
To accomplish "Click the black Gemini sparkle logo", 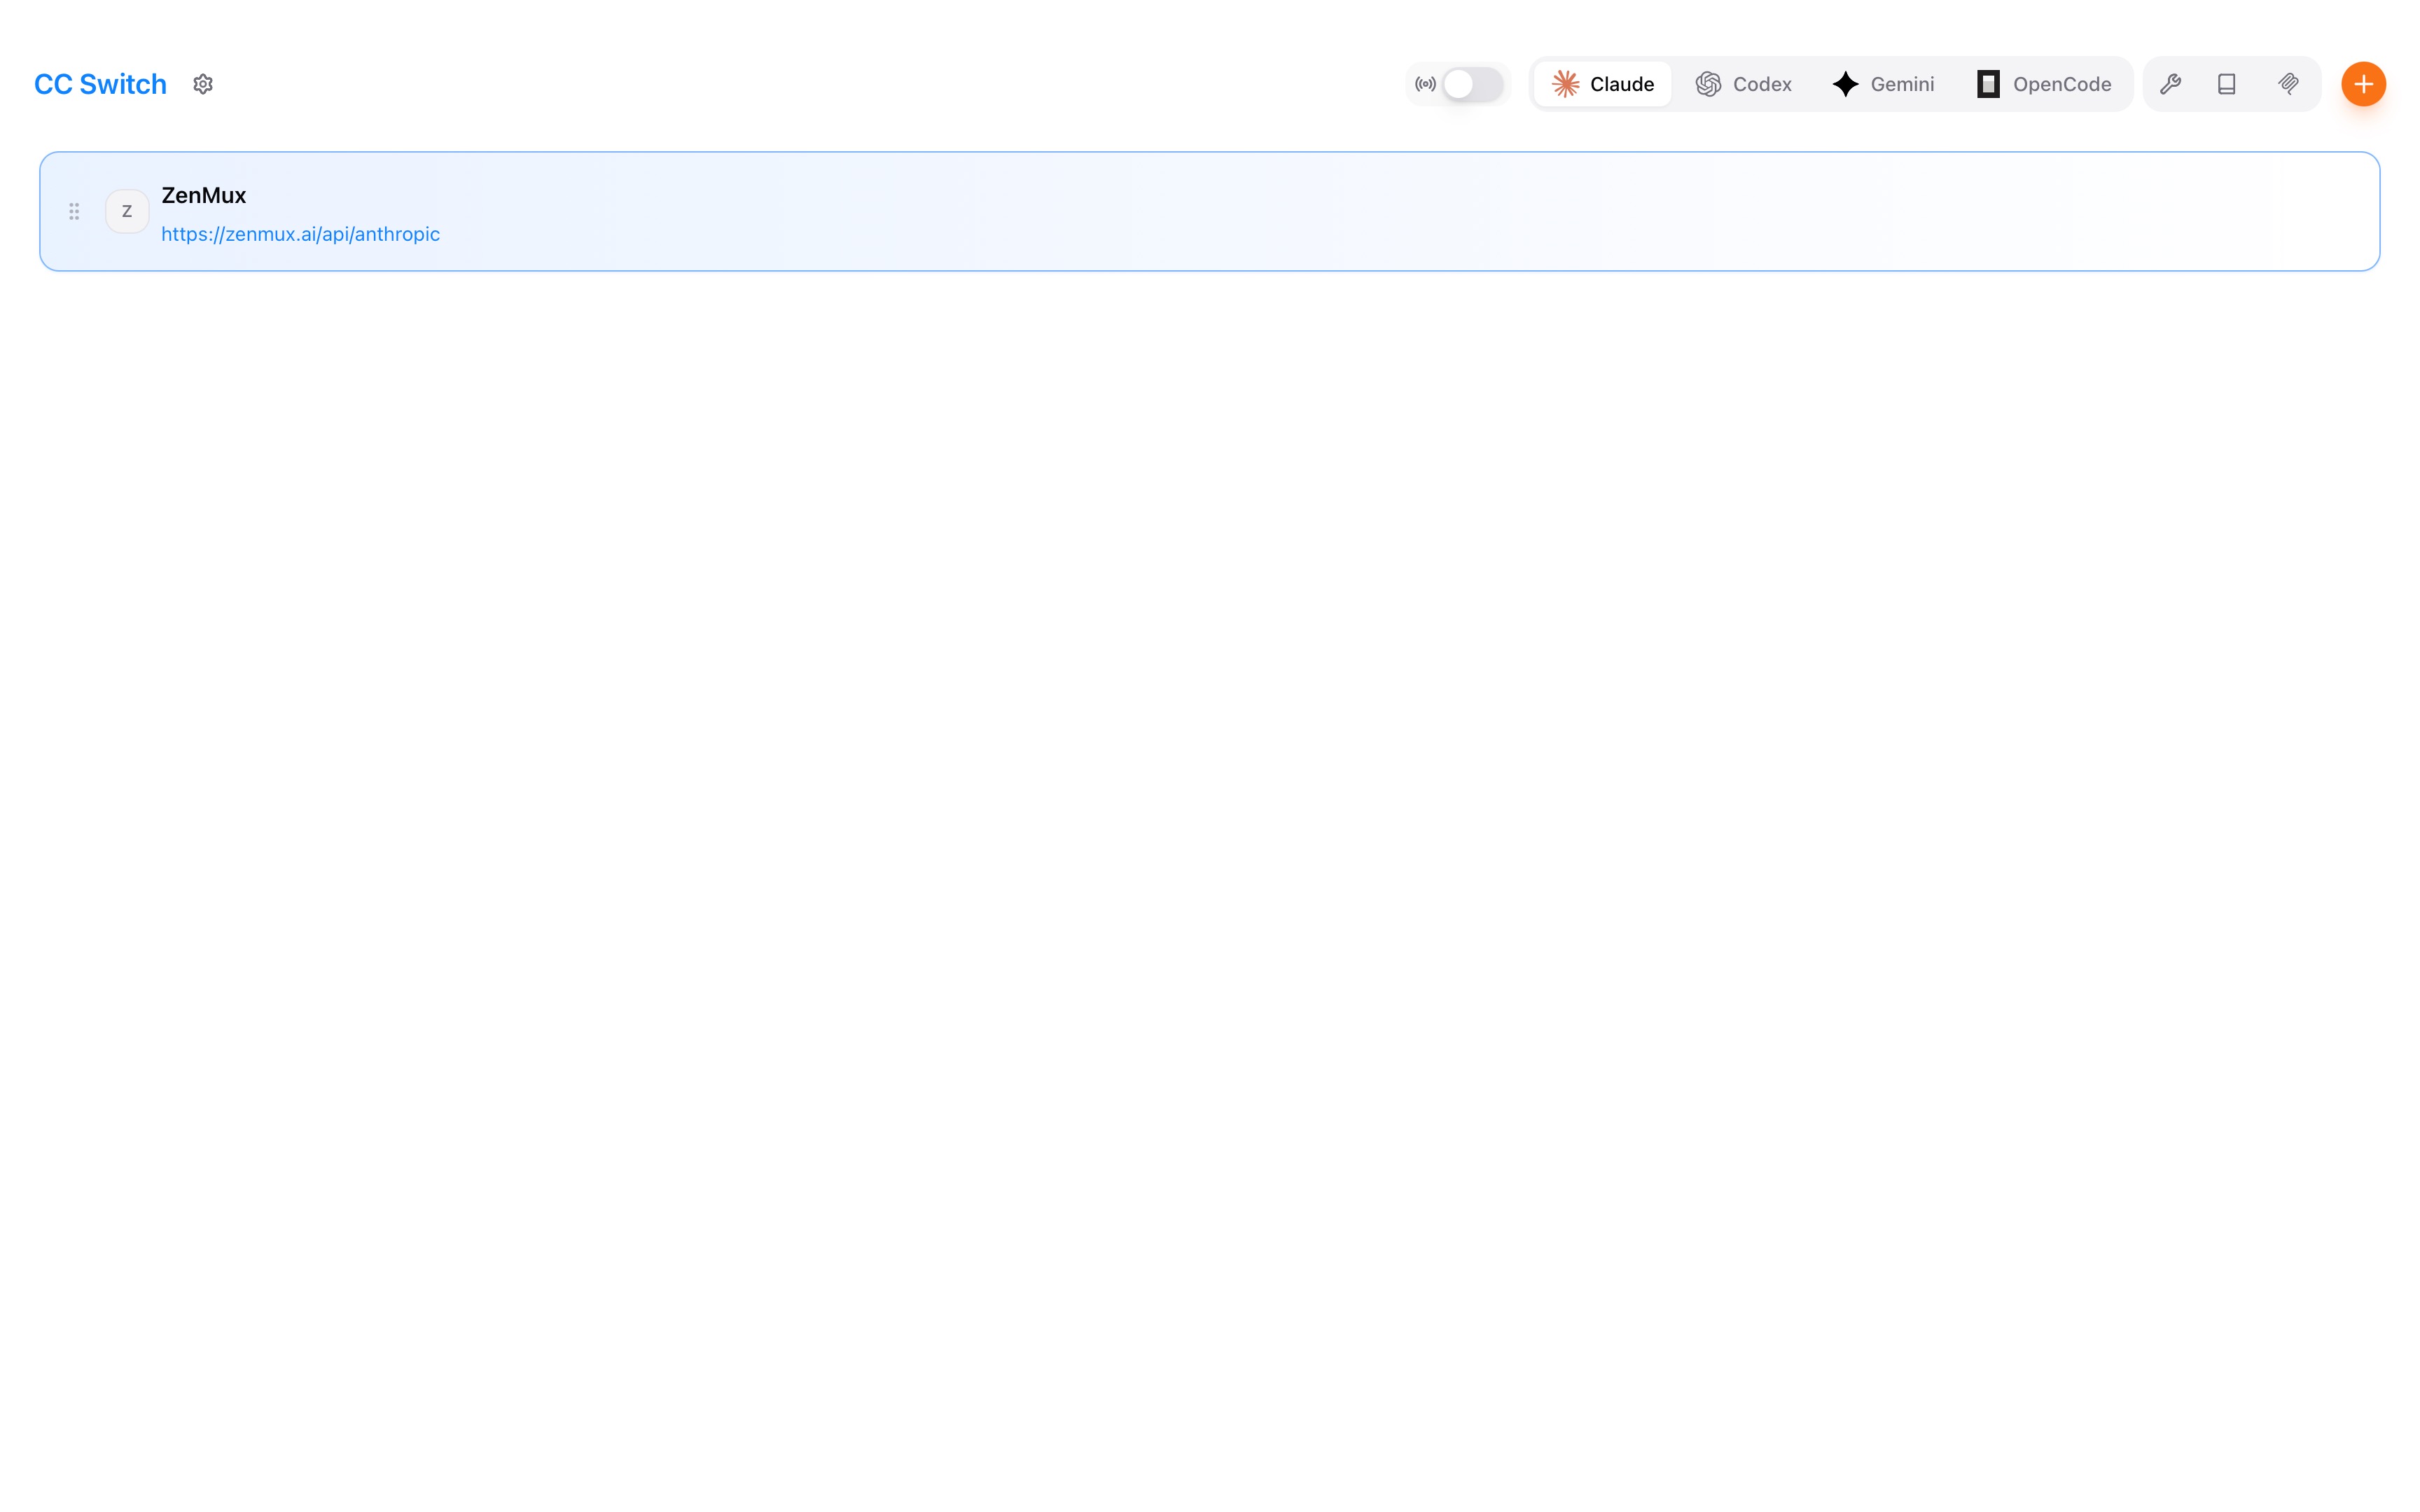I will coord(1846,84).
